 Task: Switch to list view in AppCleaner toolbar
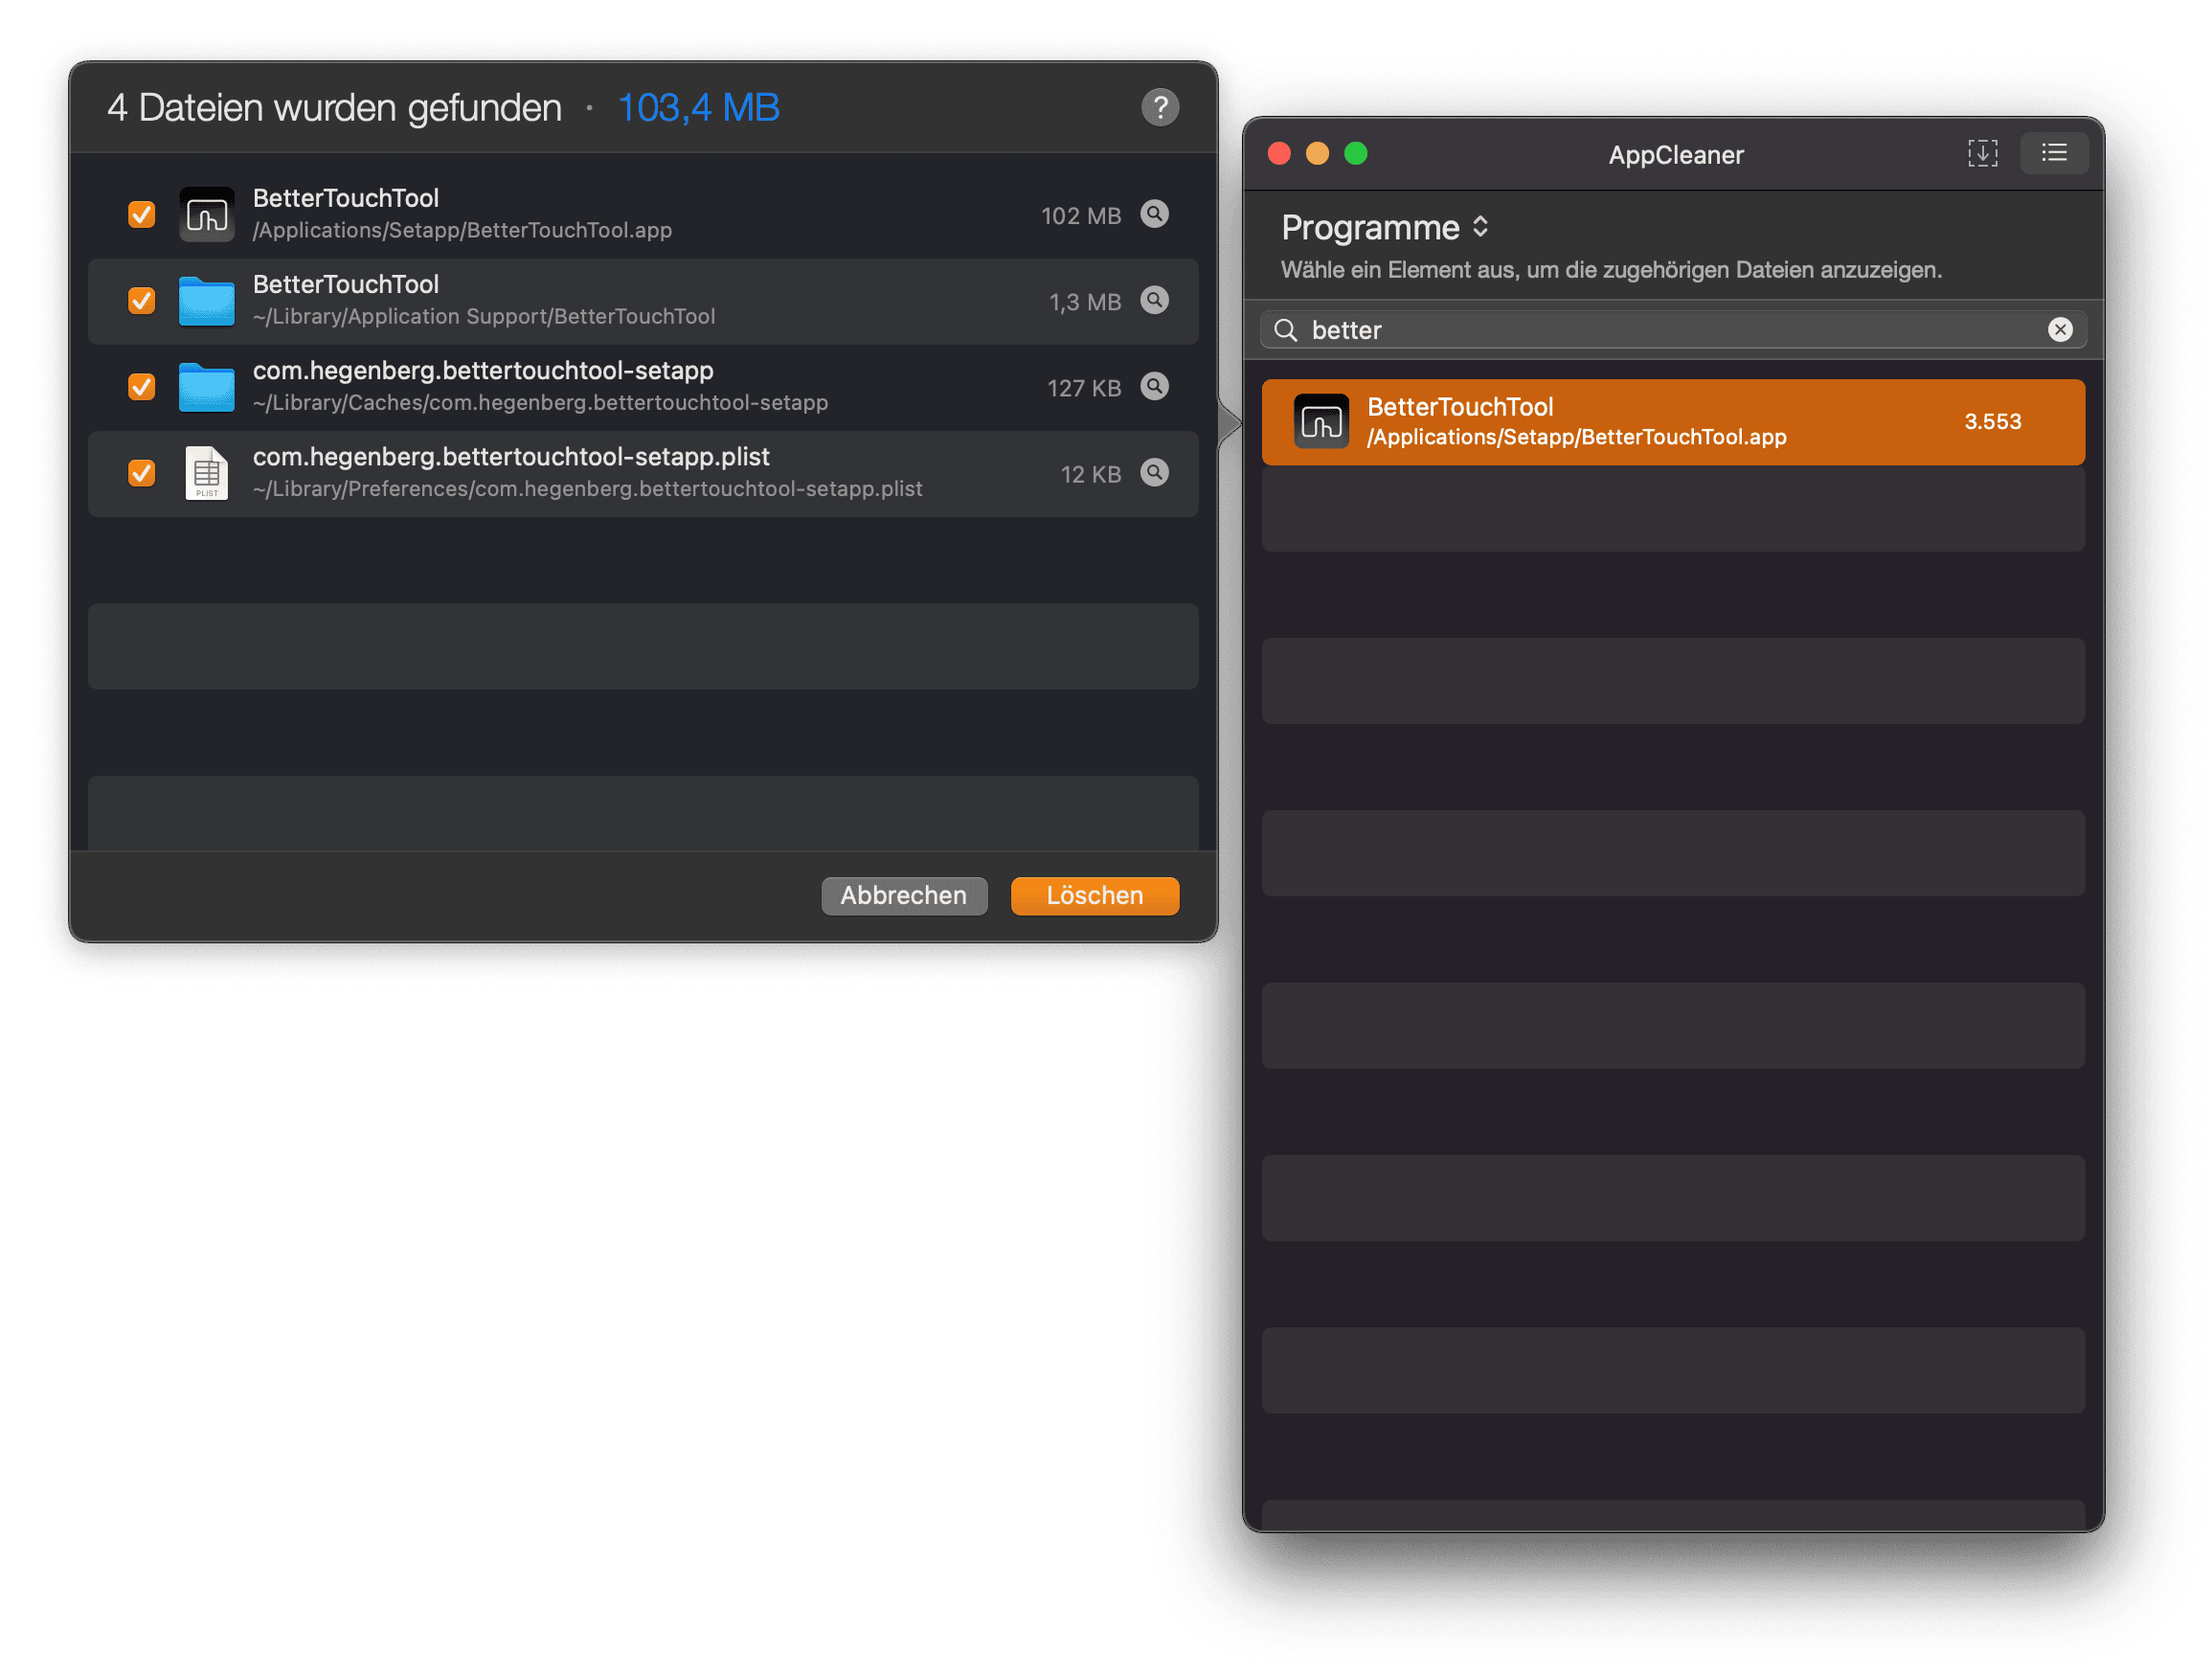2054,153
